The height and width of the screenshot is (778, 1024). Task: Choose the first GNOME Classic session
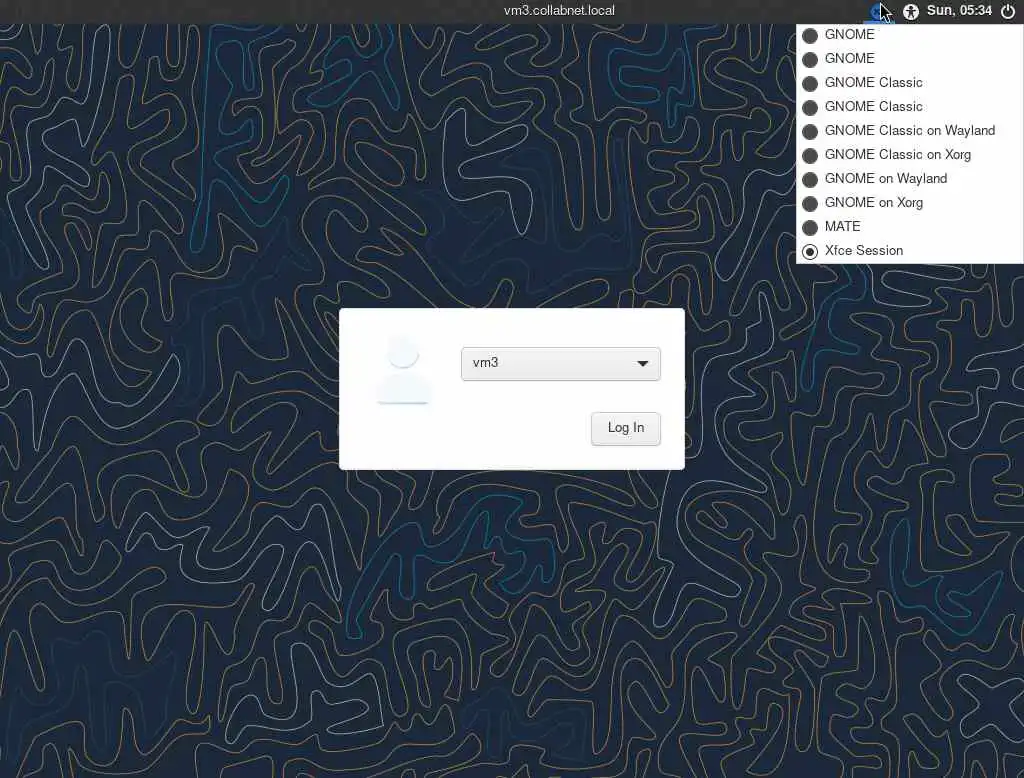[x=909, y=83]
